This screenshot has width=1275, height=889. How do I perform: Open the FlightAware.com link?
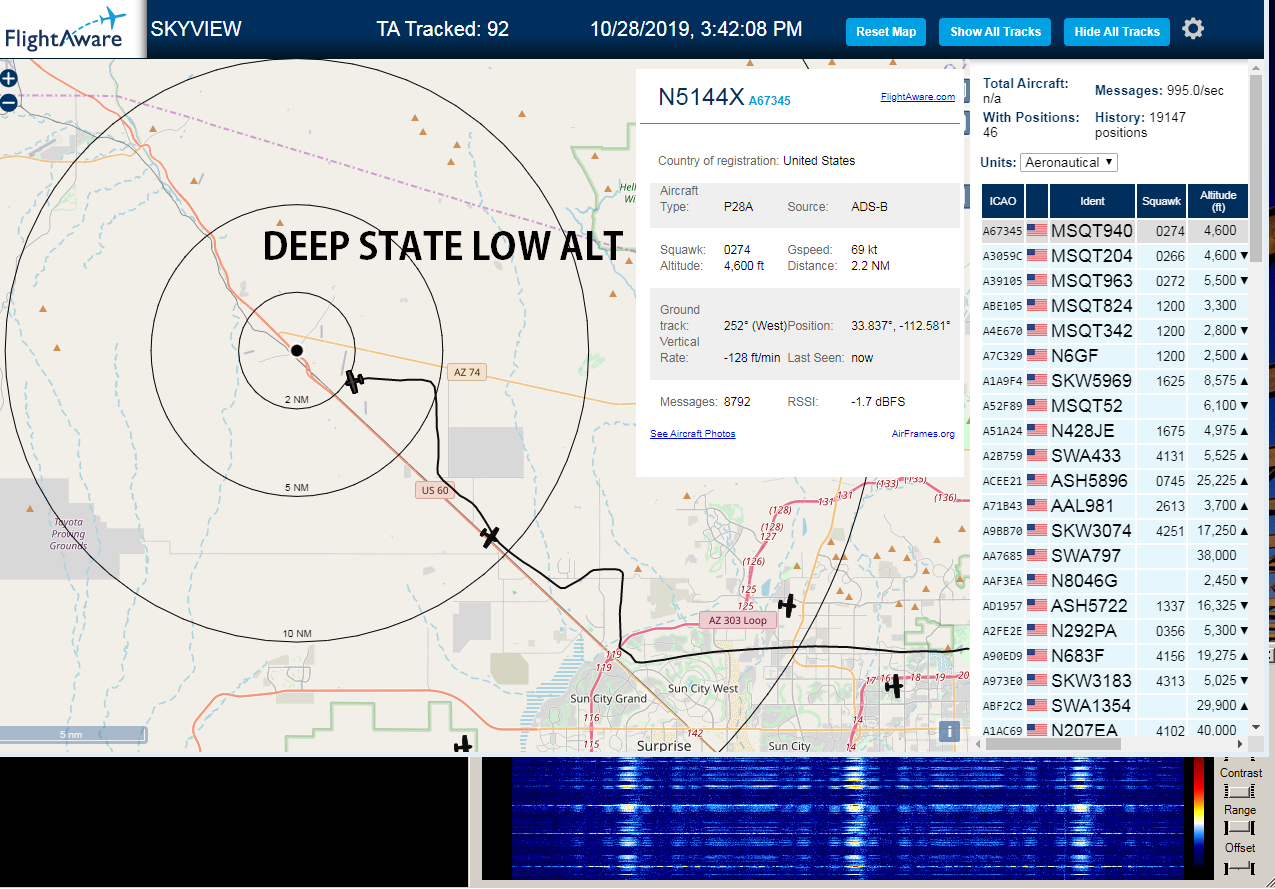(x=917, y=97)
